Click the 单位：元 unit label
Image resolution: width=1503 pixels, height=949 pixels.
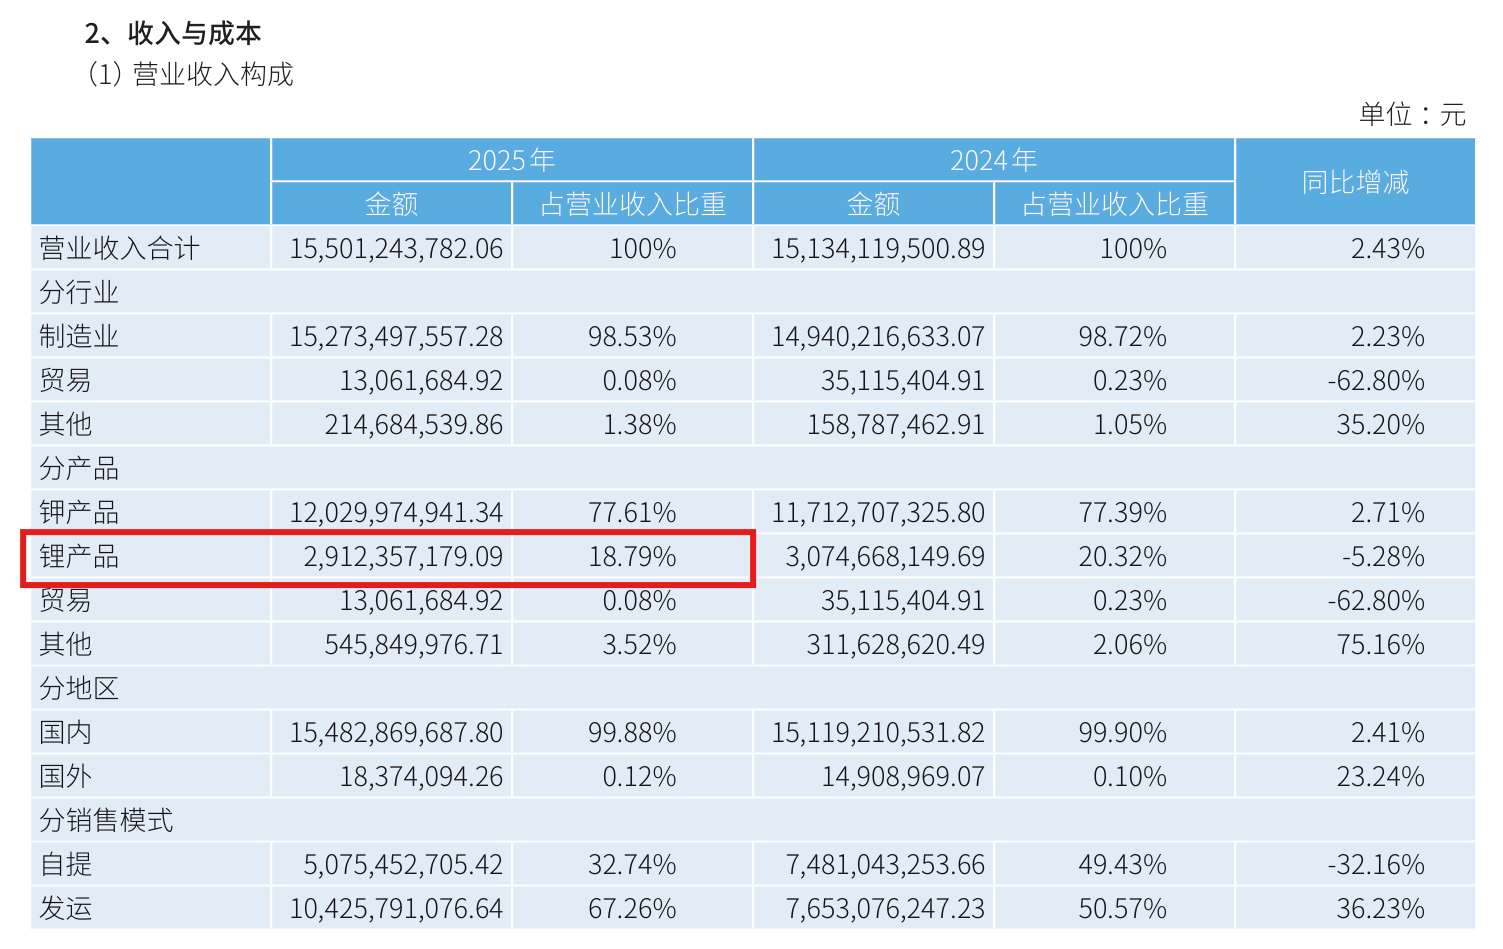pos(1412,114)
